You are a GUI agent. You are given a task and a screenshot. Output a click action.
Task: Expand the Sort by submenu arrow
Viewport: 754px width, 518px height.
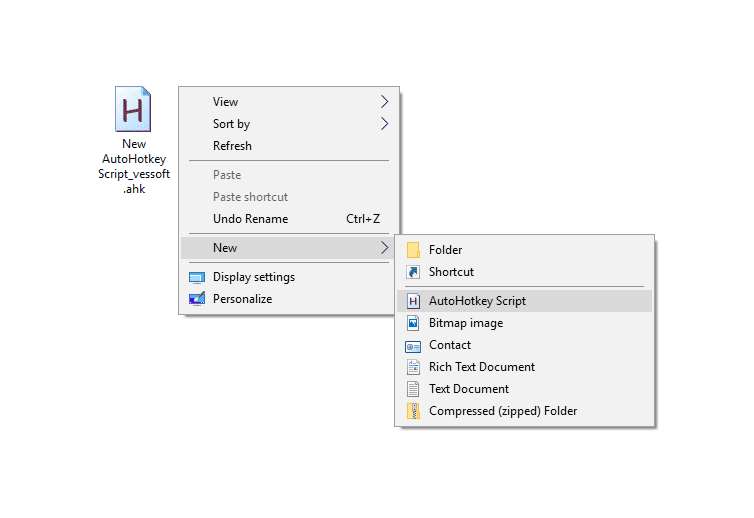tap(384, 124)
